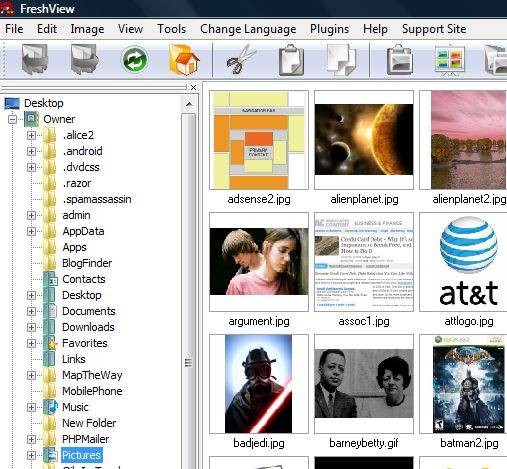The height and width of the screenshot is (469, 507).
Task: Click the tree scrollbar up arrow
Action: coord(189,104)
